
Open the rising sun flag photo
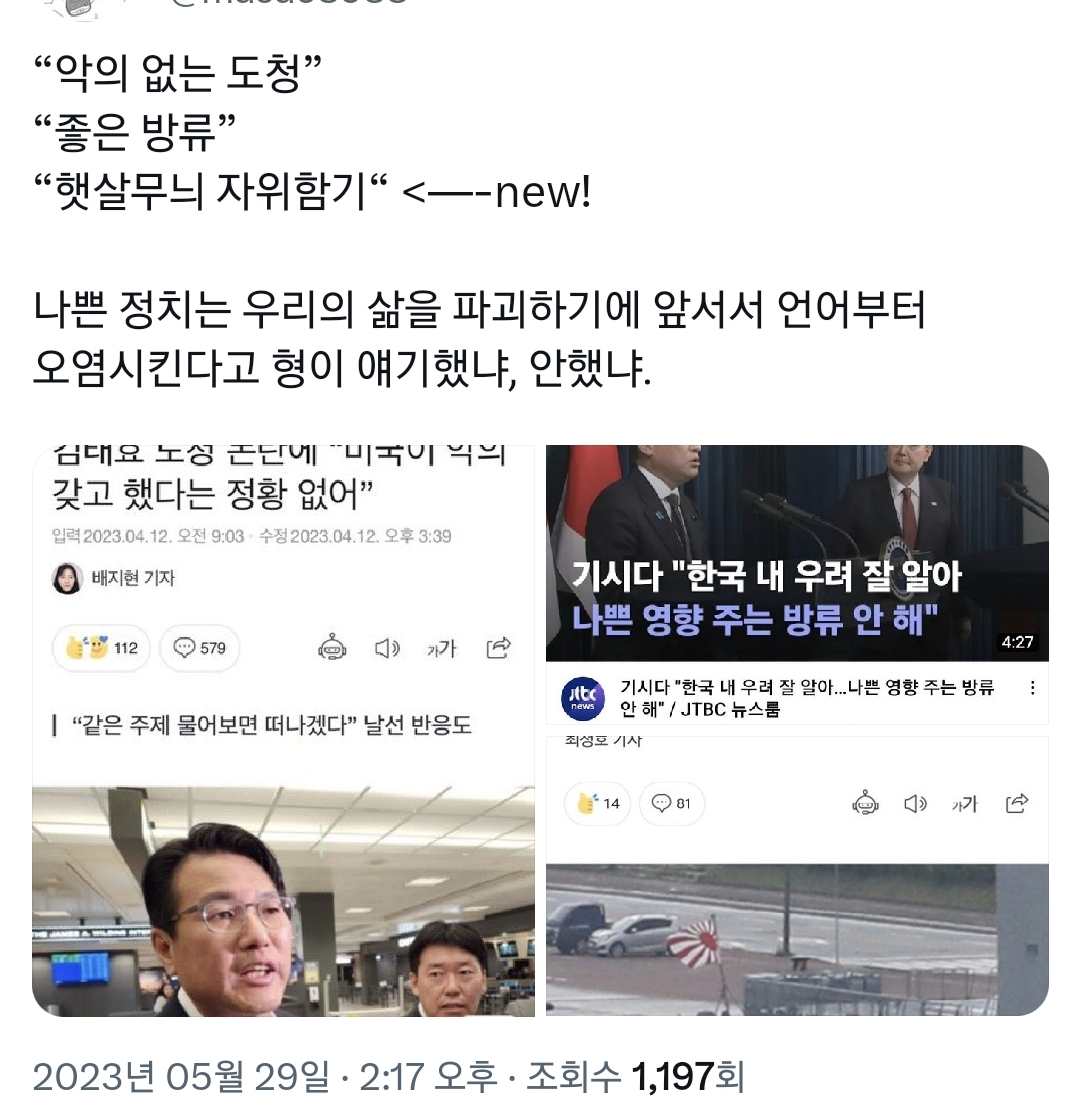coord(797,939)
